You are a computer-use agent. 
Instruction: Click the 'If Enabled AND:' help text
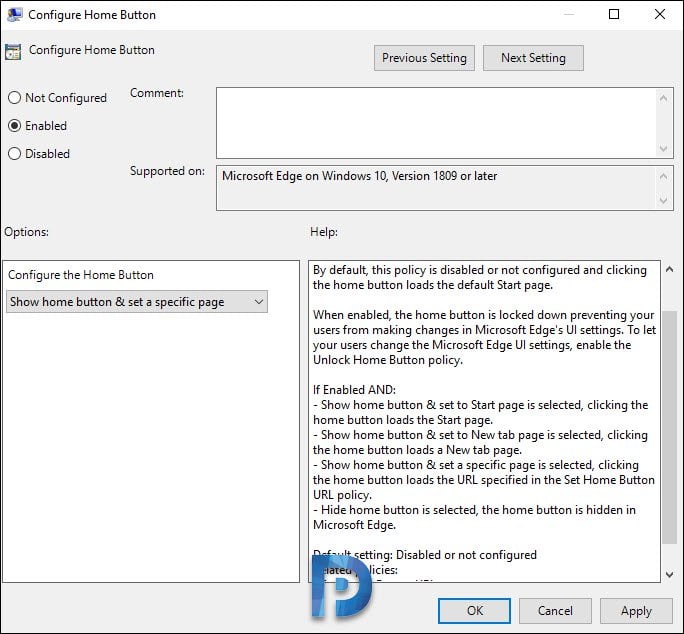coord(354,390)
